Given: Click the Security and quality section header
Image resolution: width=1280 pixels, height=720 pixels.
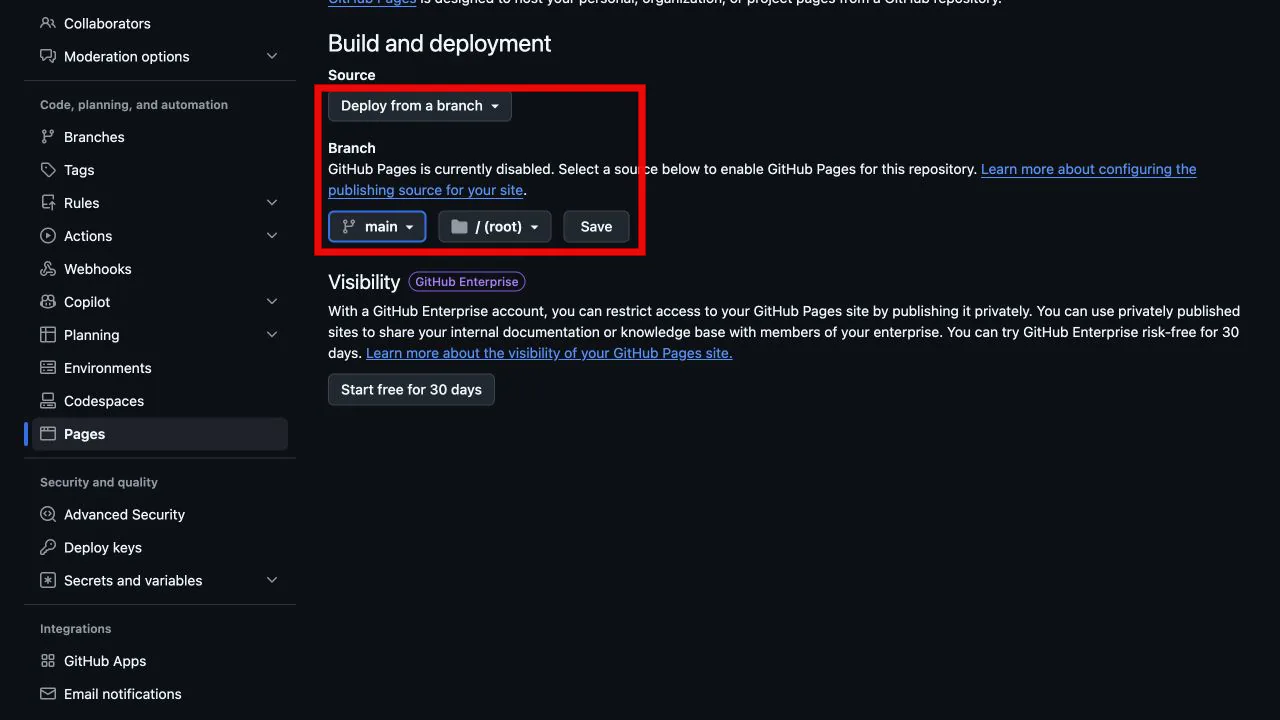Looking at the screenshot, I should pos(99,482).
